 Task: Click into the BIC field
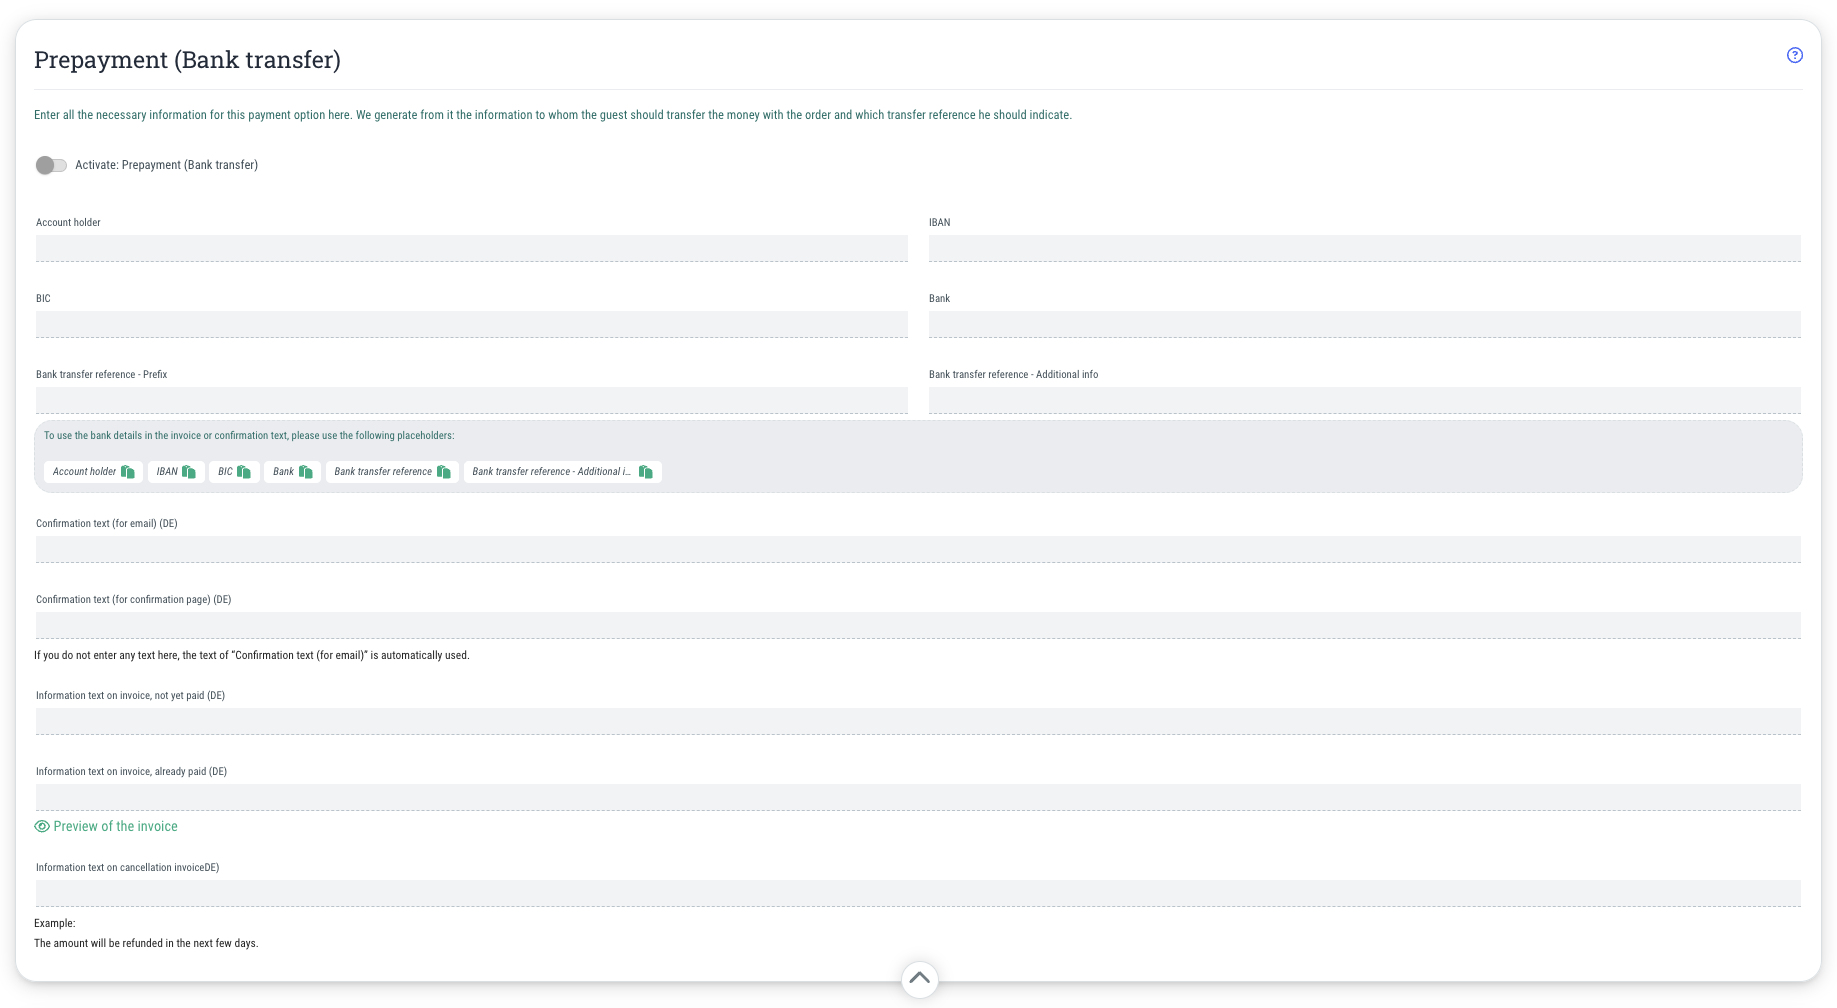point(471,324)
